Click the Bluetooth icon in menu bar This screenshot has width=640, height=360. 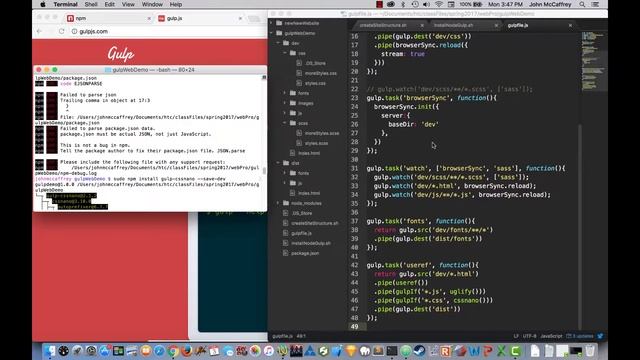click(403, 4)
